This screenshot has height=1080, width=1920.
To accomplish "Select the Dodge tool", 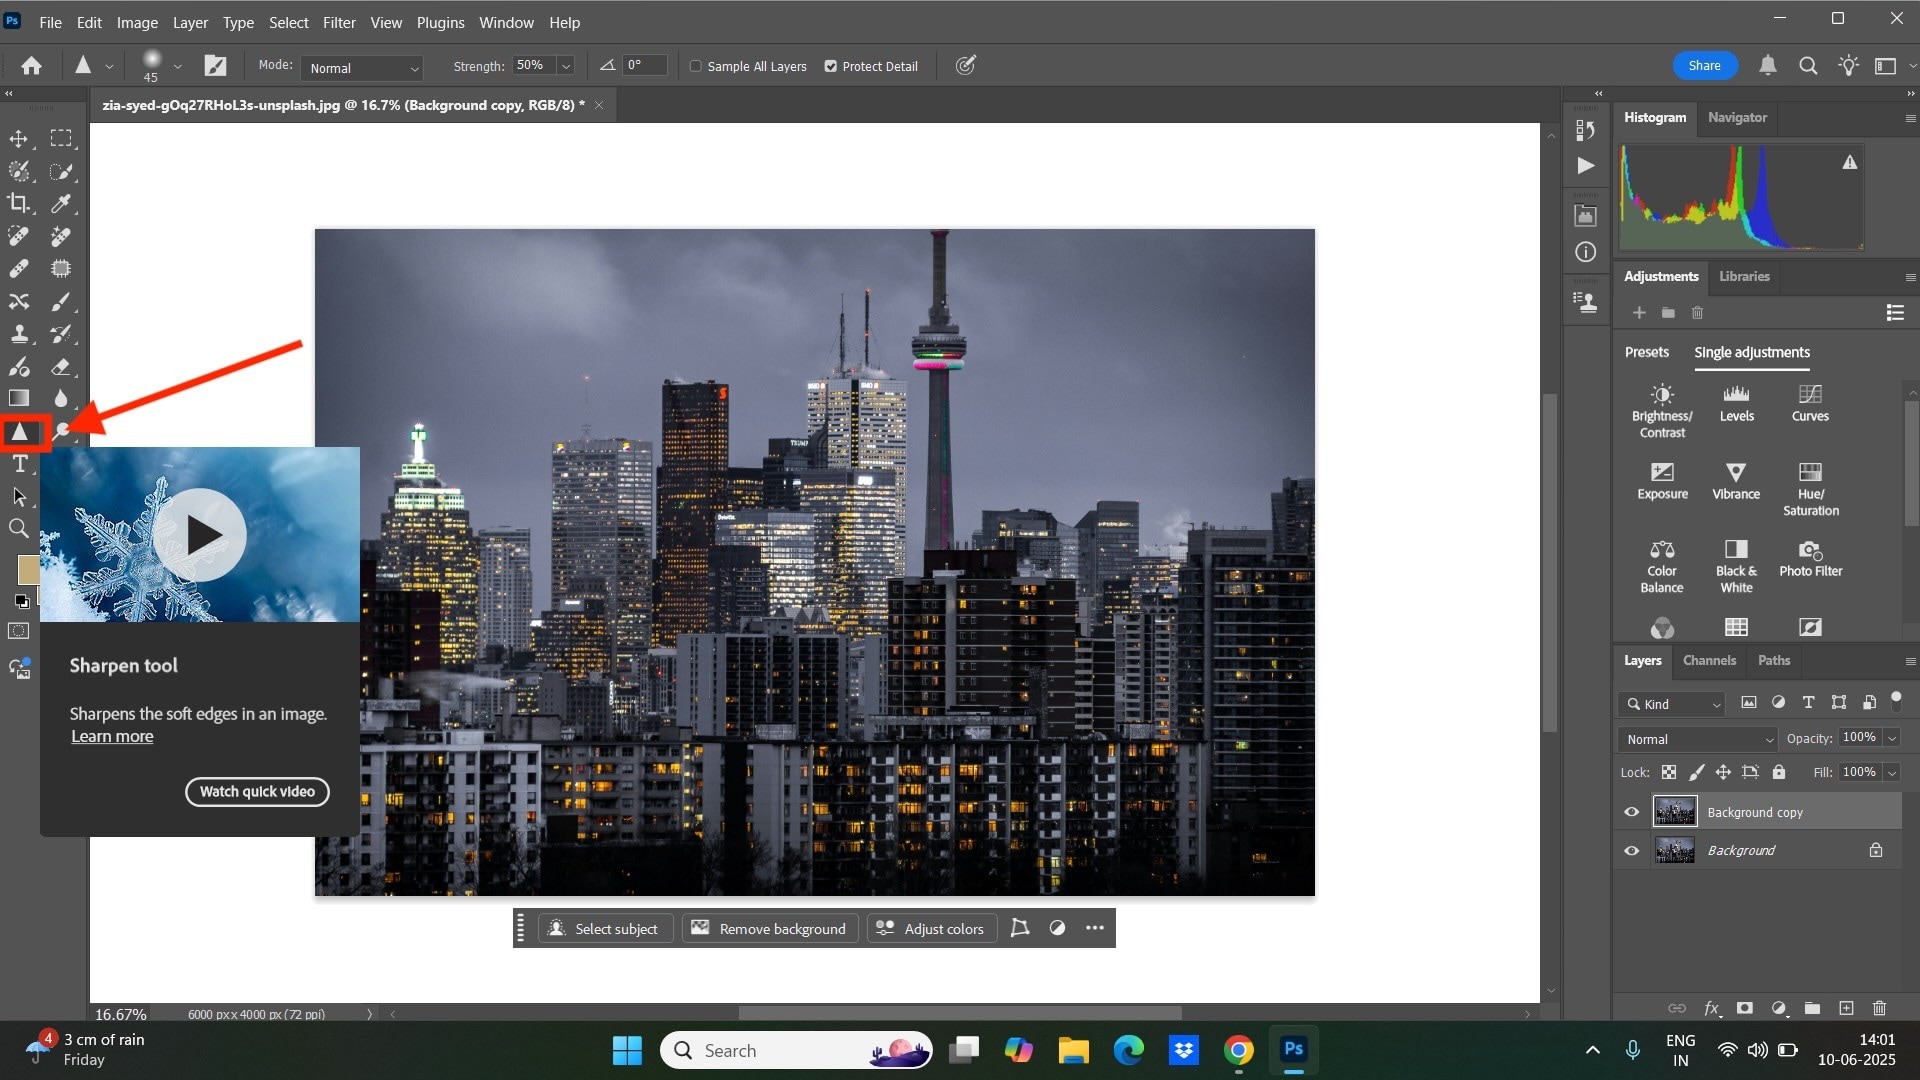I will (62, 431).
